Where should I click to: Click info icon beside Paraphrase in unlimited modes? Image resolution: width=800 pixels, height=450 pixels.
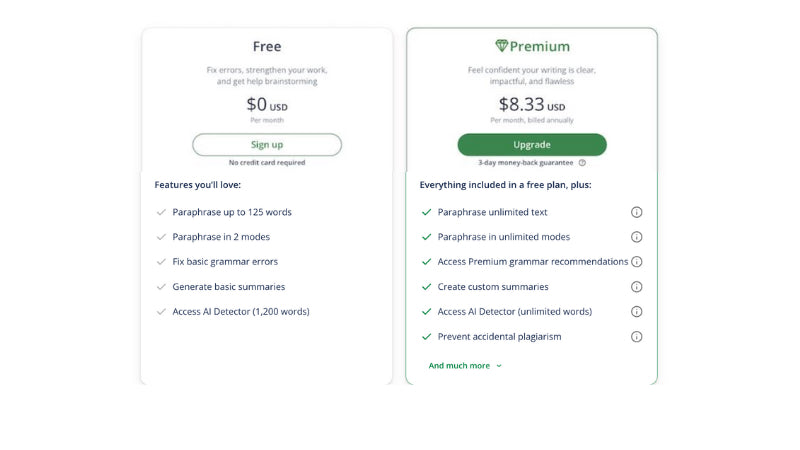636,237
